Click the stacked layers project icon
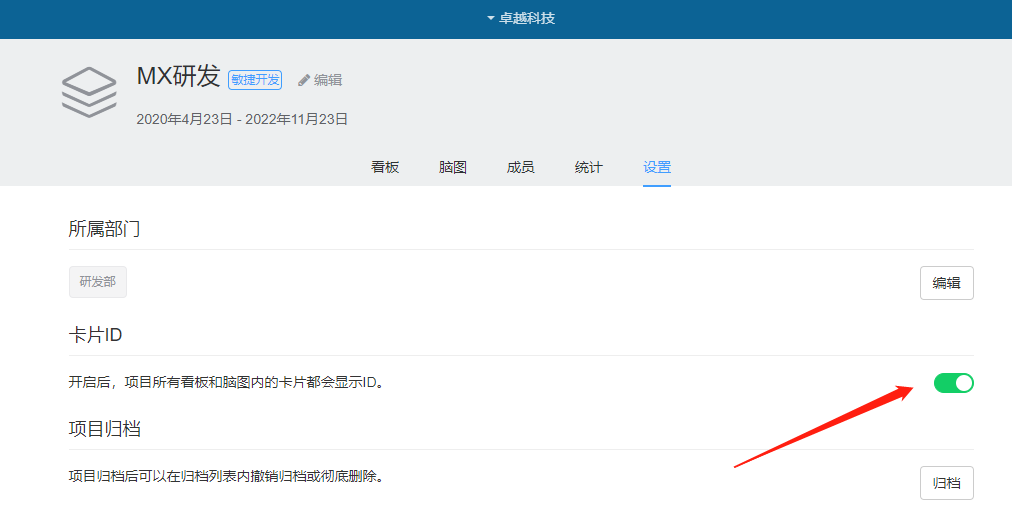The width and height of the screenshot is (1012, 517). 89,92
